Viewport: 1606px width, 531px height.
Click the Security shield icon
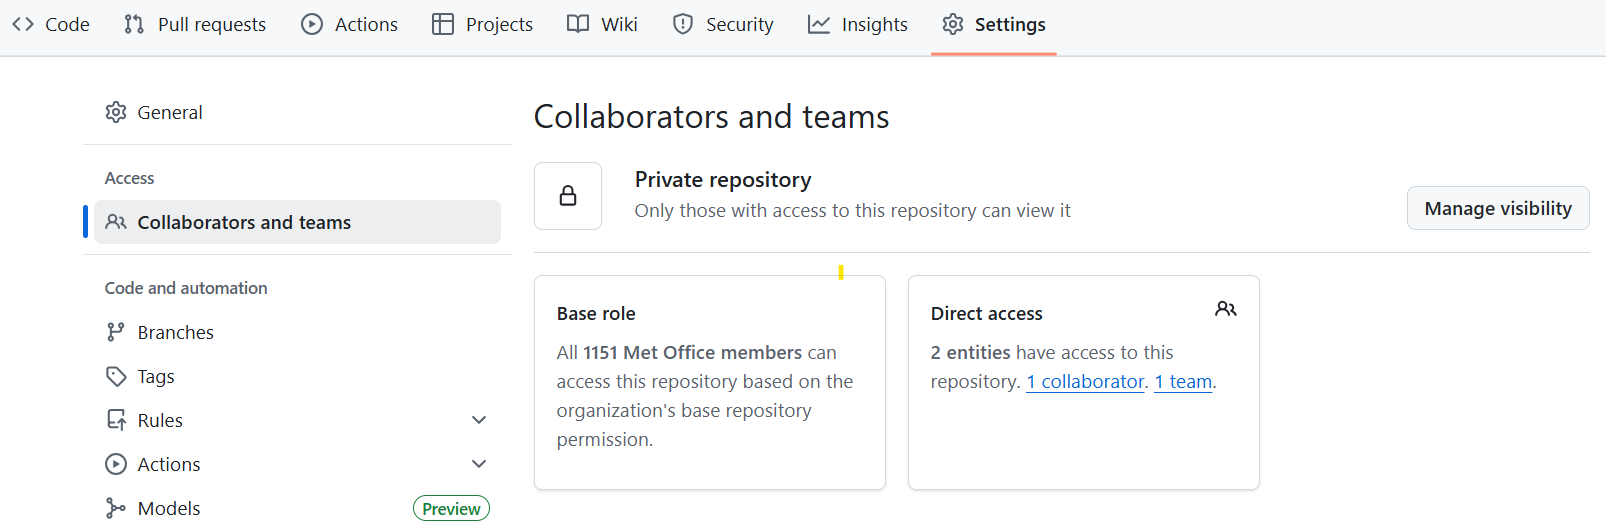(683, 24)
